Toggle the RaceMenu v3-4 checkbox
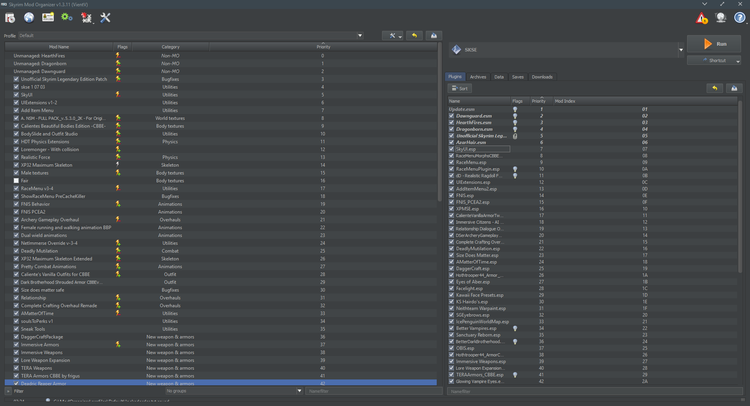Image resolution: width=750 pixels, height=406 pixels. click(x=16, y=188)
